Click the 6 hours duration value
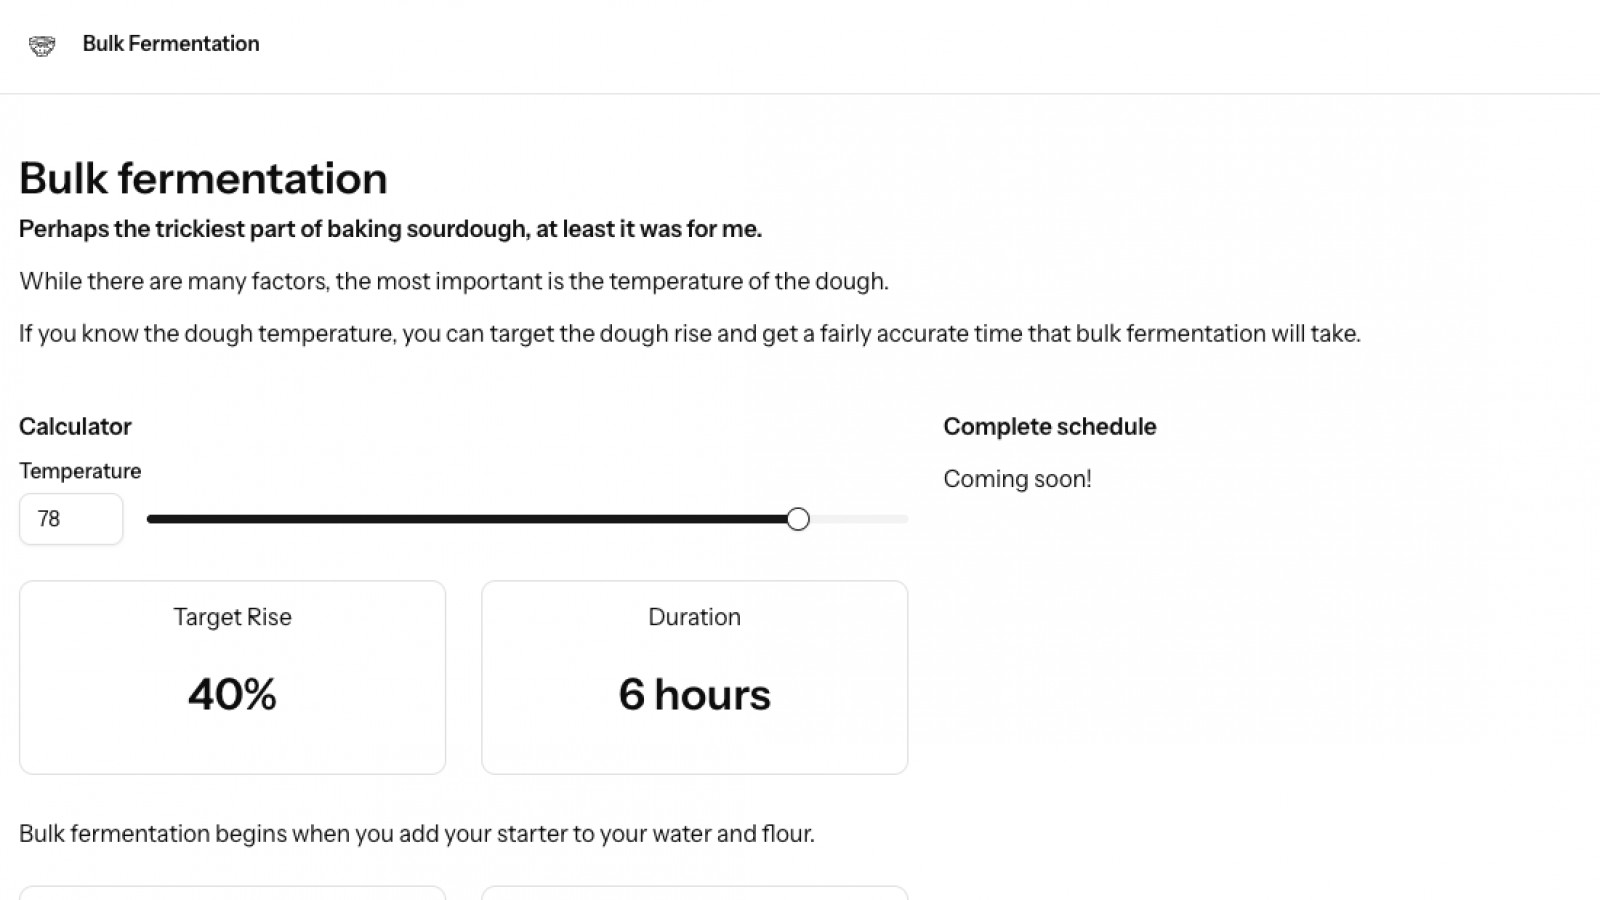This screenshot has height=900, width=1600. coord(694,695)
